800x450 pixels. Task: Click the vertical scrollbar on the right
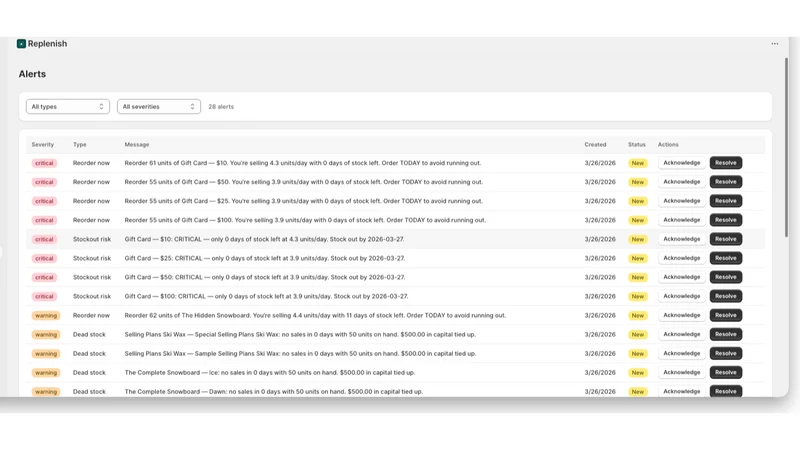point(786,147)
